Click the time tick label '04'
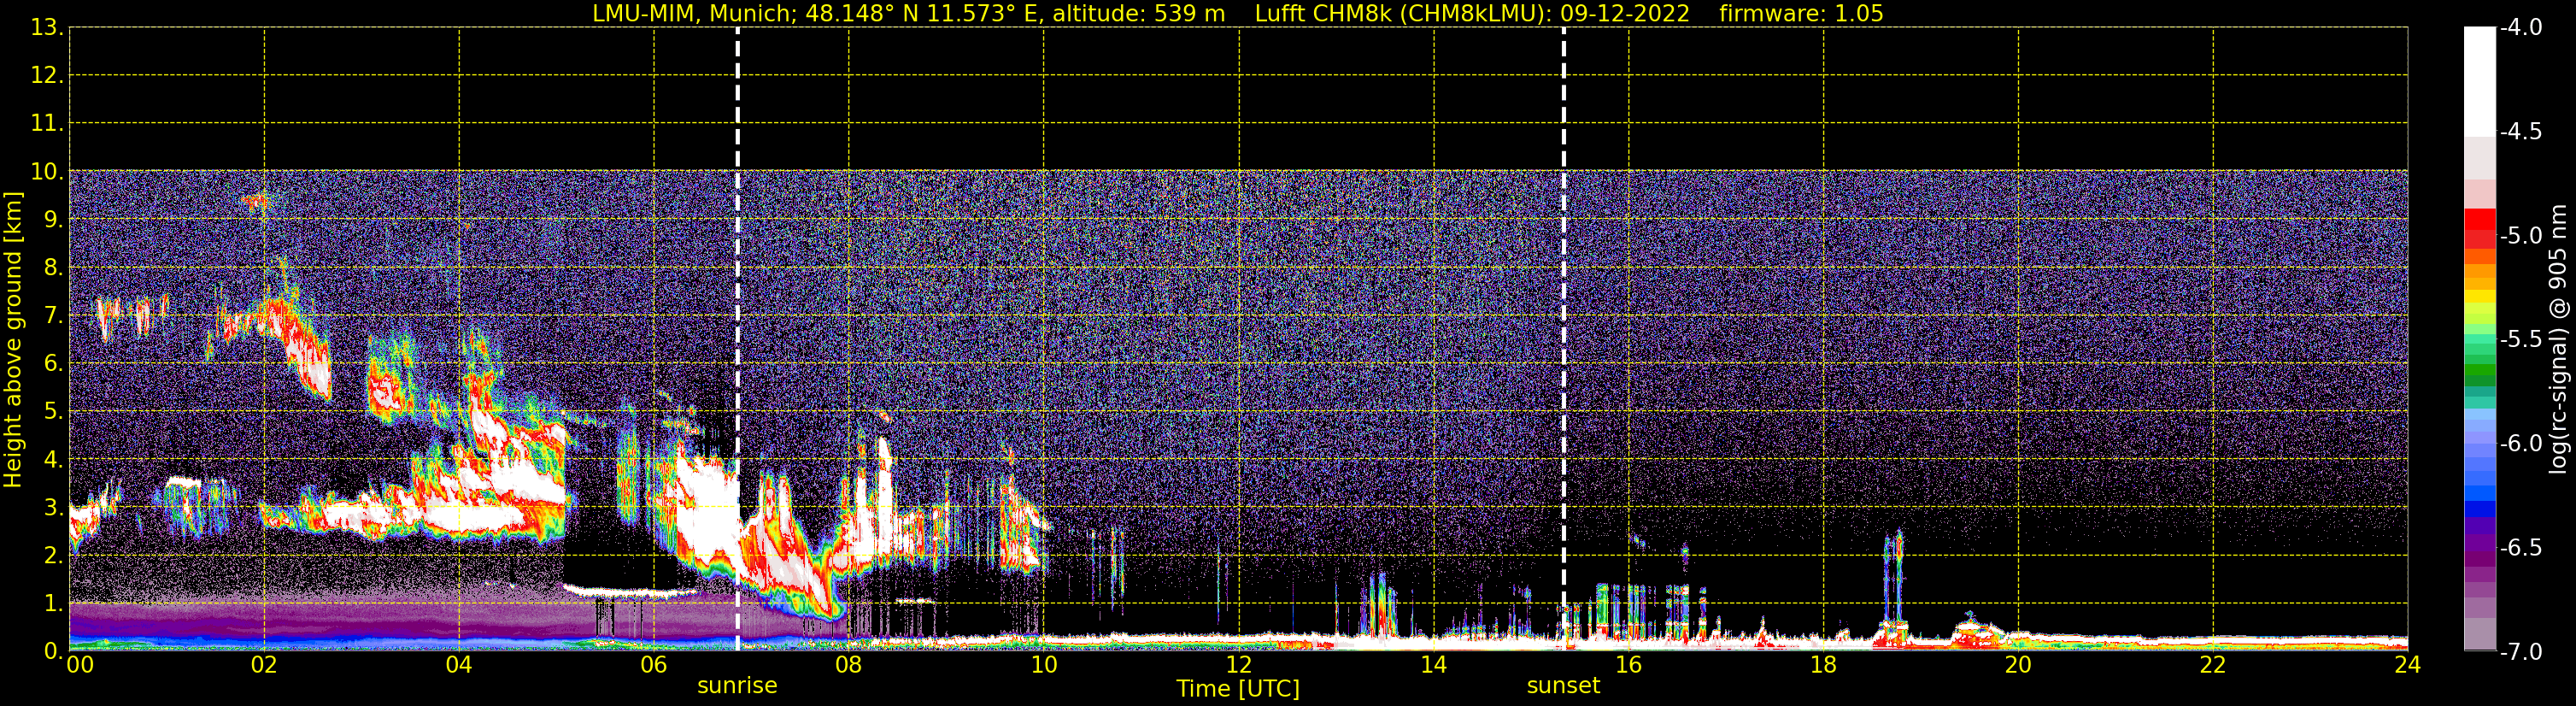2576x706 pixels. pos(459,666)
